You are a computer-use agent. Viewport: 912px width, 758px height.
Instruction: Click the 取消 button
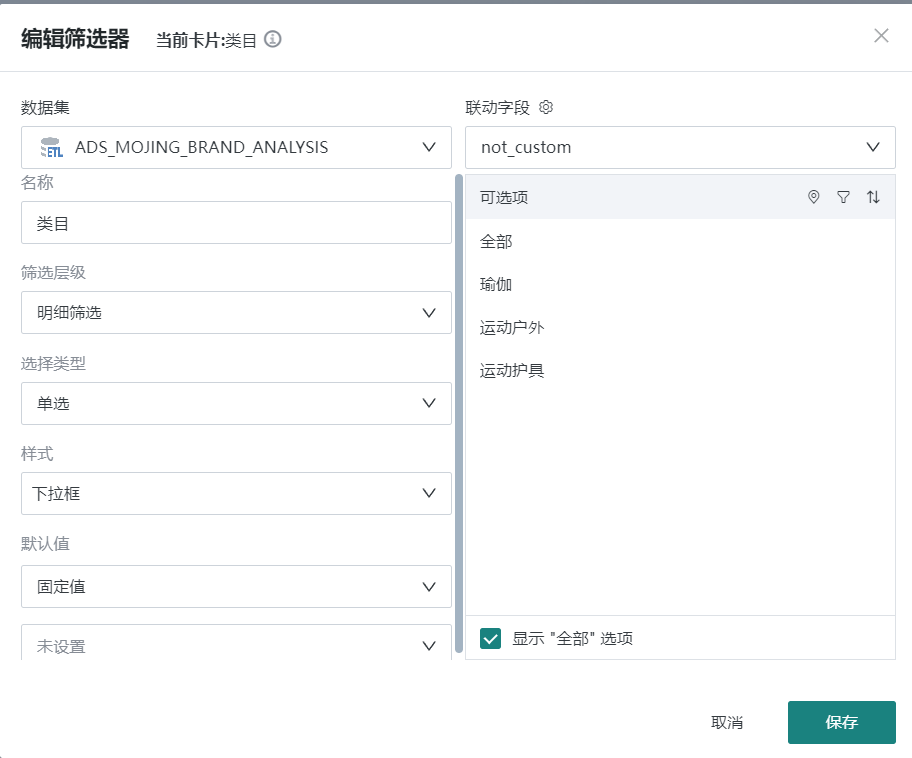pos(727,722)
